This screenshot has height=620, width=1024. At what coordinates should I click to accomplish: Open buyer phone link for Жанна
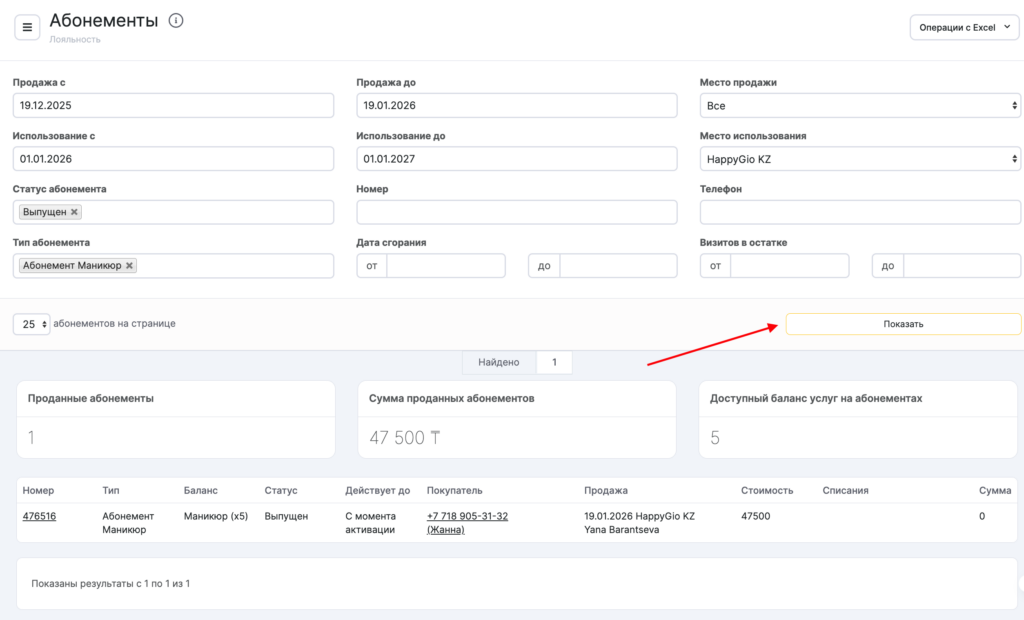(x=467, y=516)
